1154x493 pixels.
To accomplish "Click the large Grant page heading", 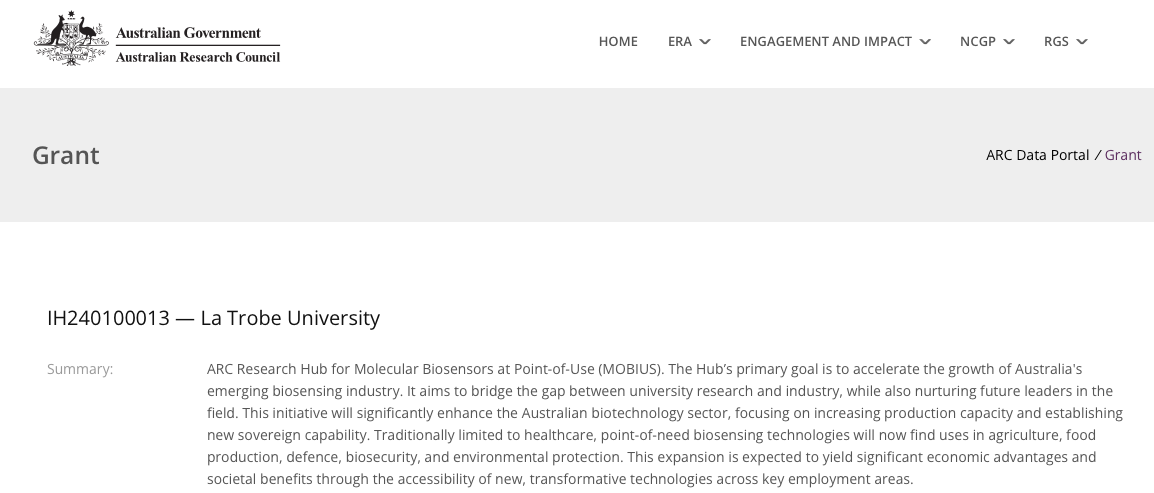I will [x=66, y=155].
